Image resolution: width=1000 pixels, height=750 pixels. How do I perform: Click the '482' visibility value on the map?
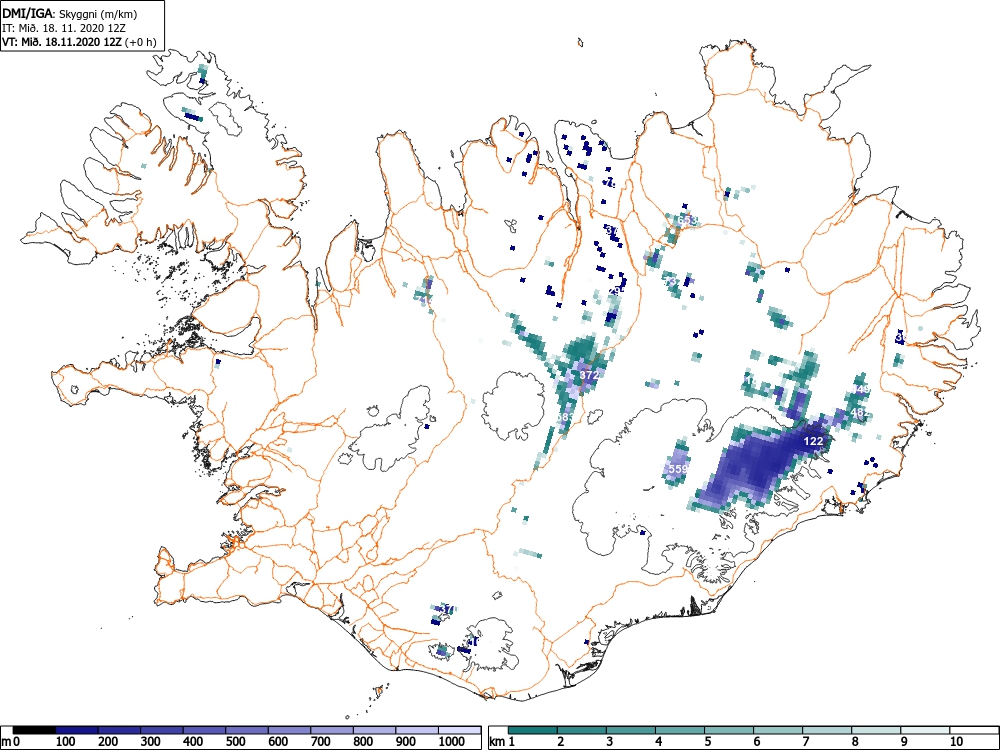point(860,413)
